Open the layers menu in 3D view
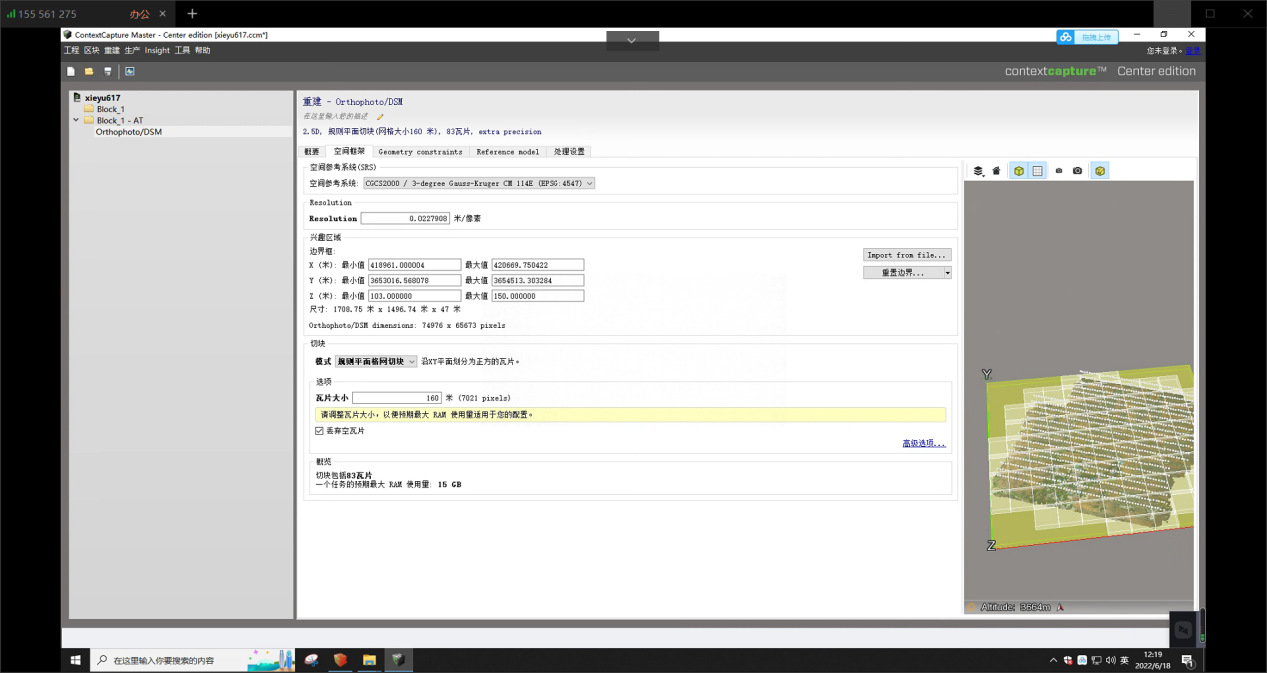 coord(978,171)
